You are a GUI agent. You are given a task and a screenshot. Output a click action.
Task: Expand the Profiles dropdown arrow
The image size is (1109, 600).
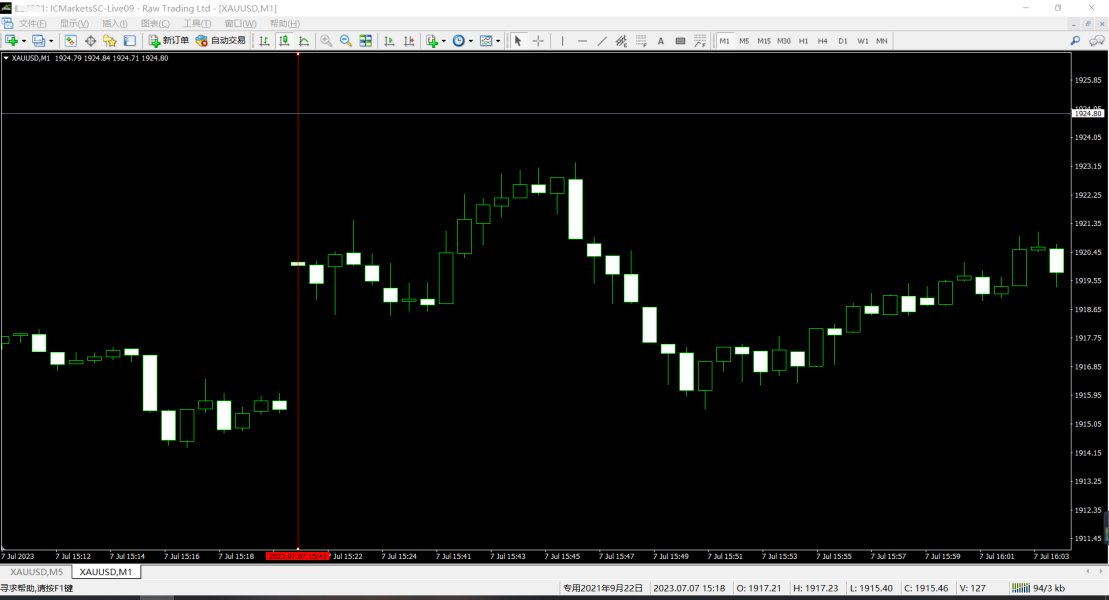51,41
